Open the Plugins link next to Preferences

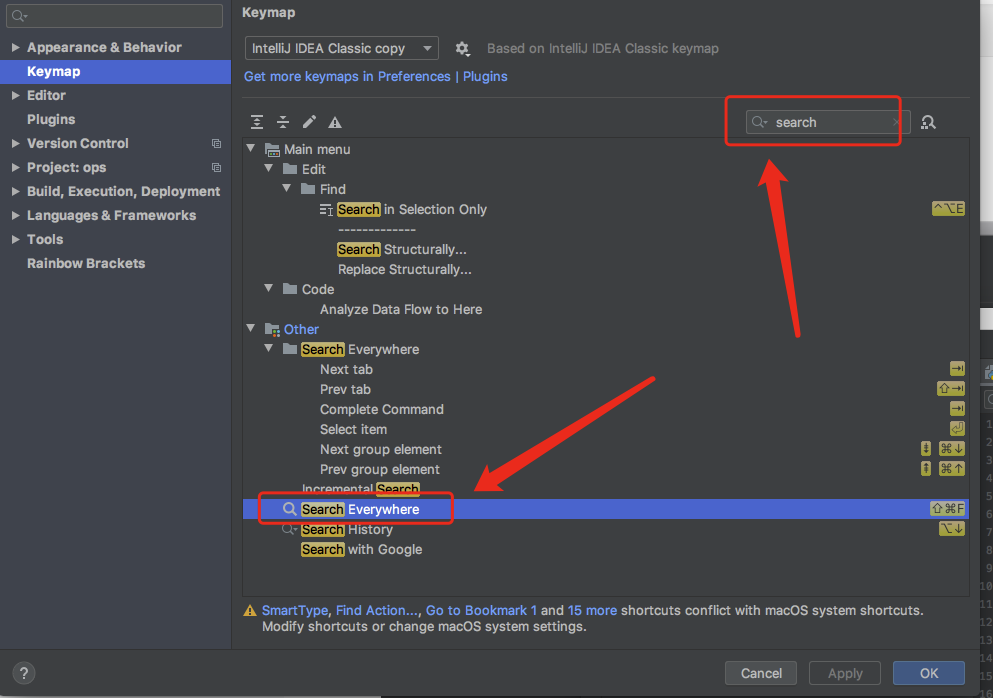tap(485, 76)
